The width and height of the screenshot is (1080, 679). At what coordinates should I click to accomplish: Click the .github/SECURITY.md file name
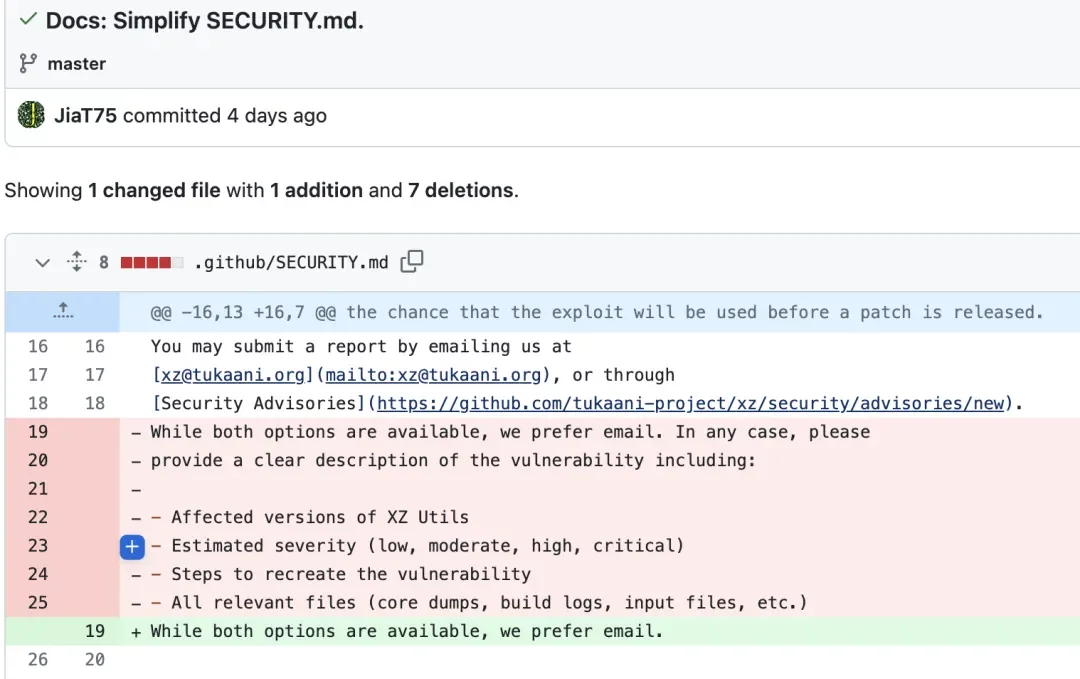tap(291, 262)
